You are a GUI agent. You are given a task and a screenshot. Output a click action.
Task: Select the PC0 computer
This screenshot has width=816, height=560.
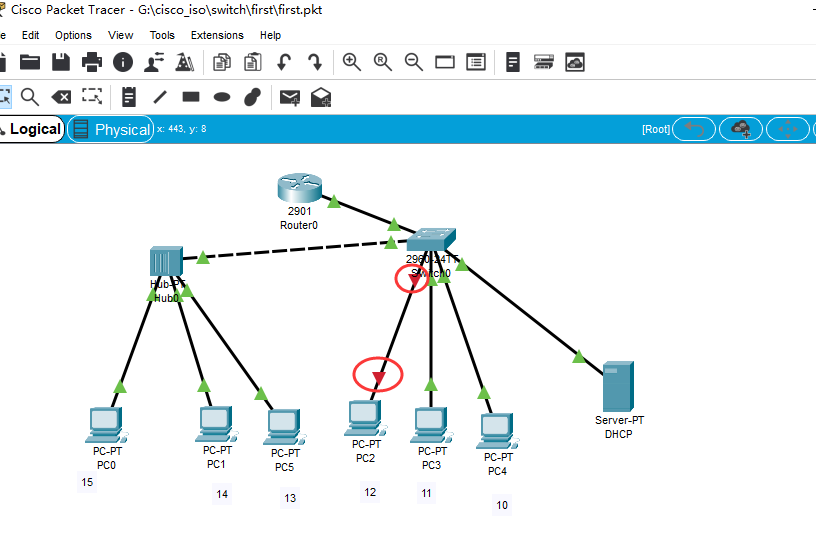click(107, 425)
